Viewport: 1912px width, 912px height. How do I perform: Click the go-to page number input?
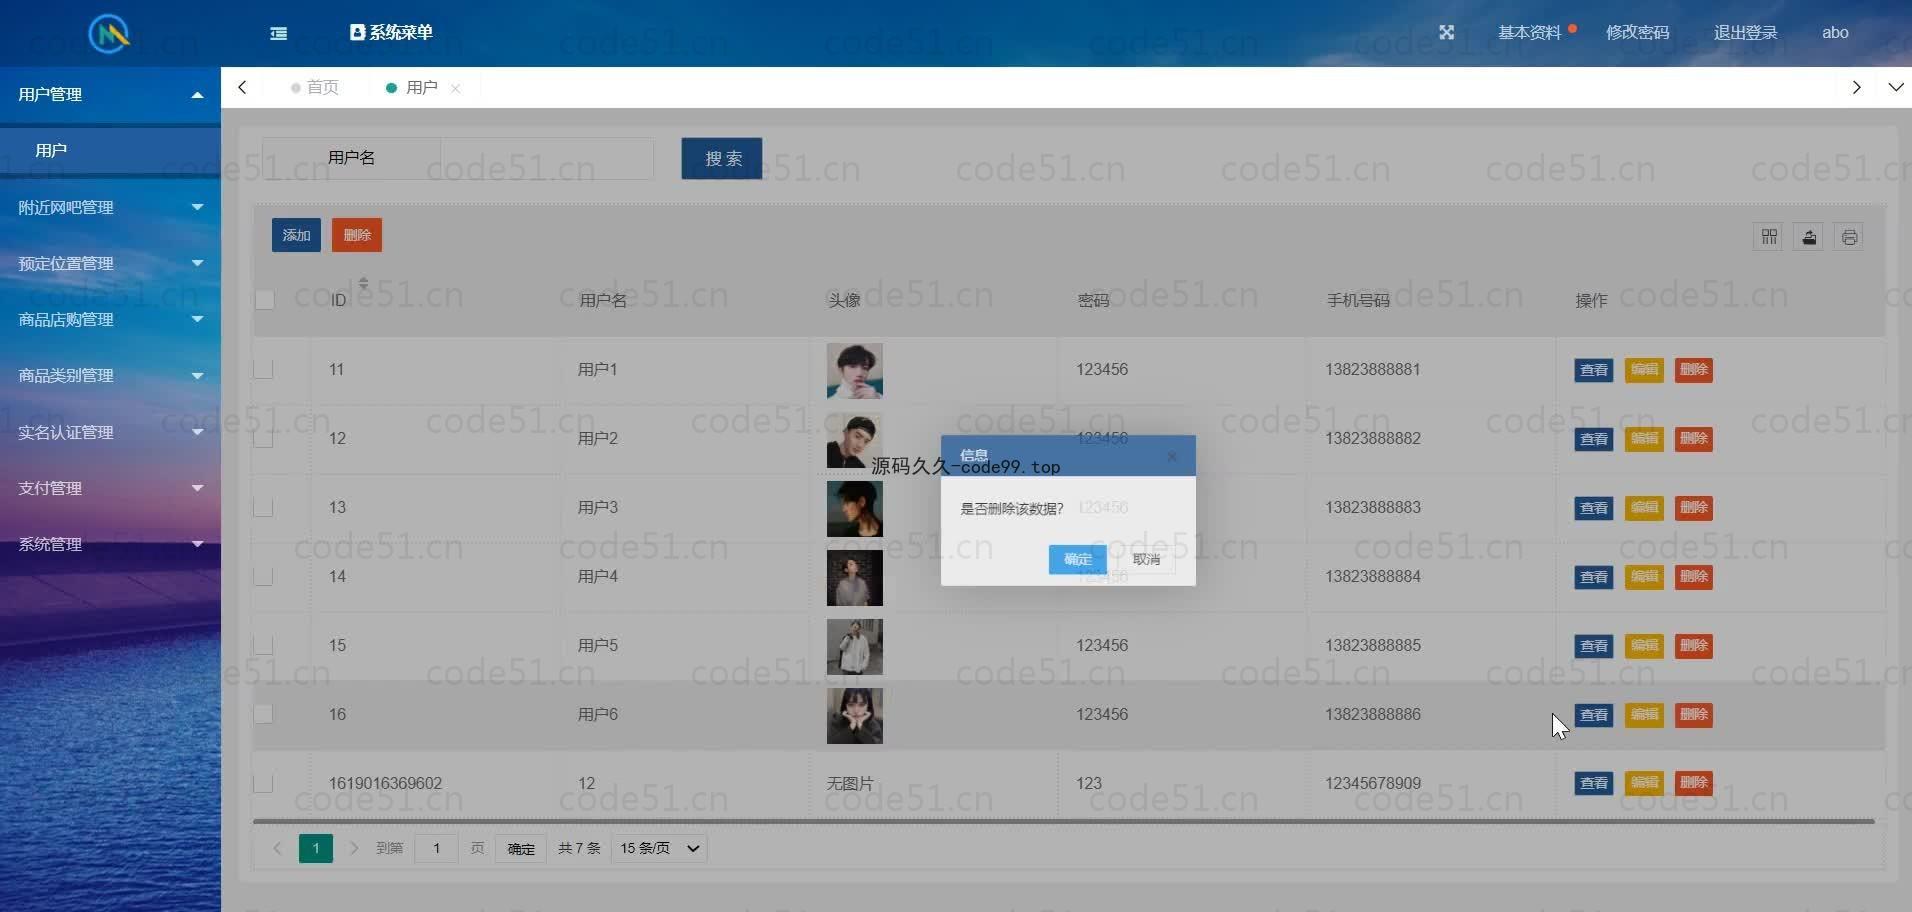click(436, 849)
